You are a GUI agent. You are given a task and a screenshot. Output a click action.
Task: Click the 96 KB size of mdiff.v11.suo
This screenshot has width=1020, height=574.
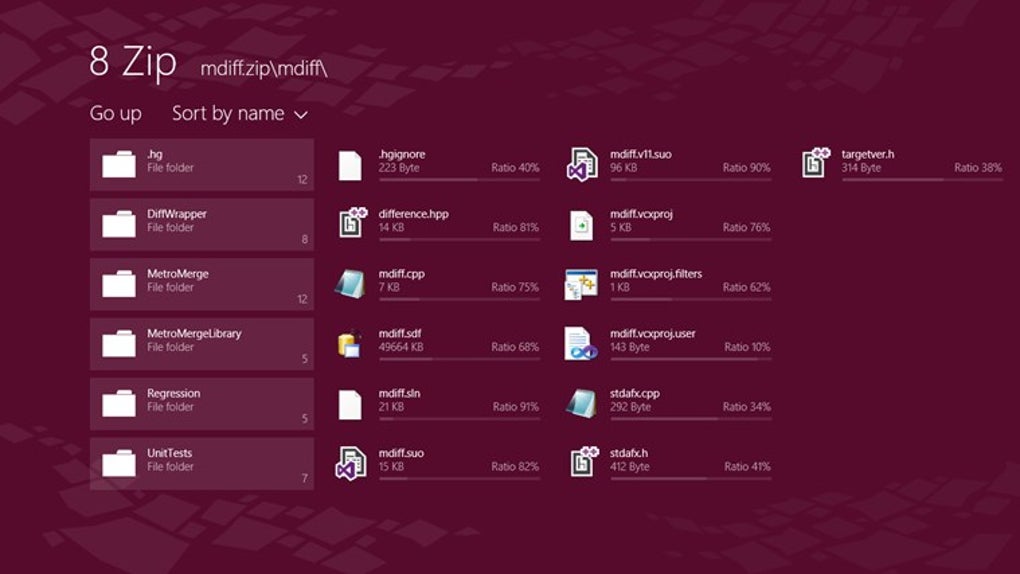[623, 168]
